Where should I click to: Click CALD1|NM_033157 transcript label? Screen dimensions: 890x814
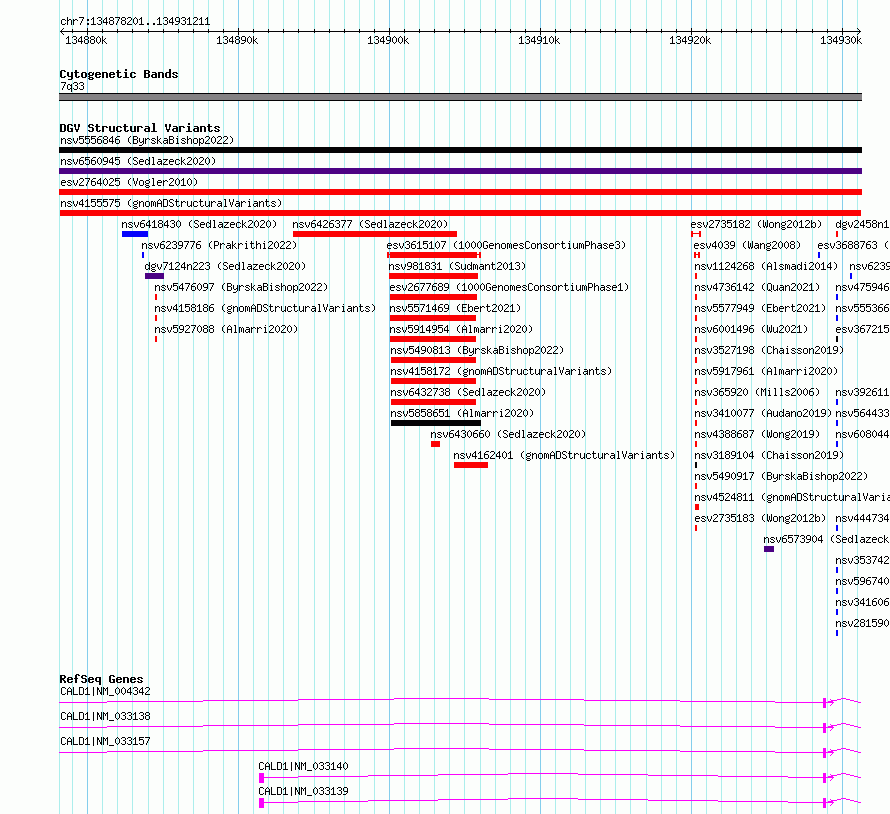[x=105, y=741]
